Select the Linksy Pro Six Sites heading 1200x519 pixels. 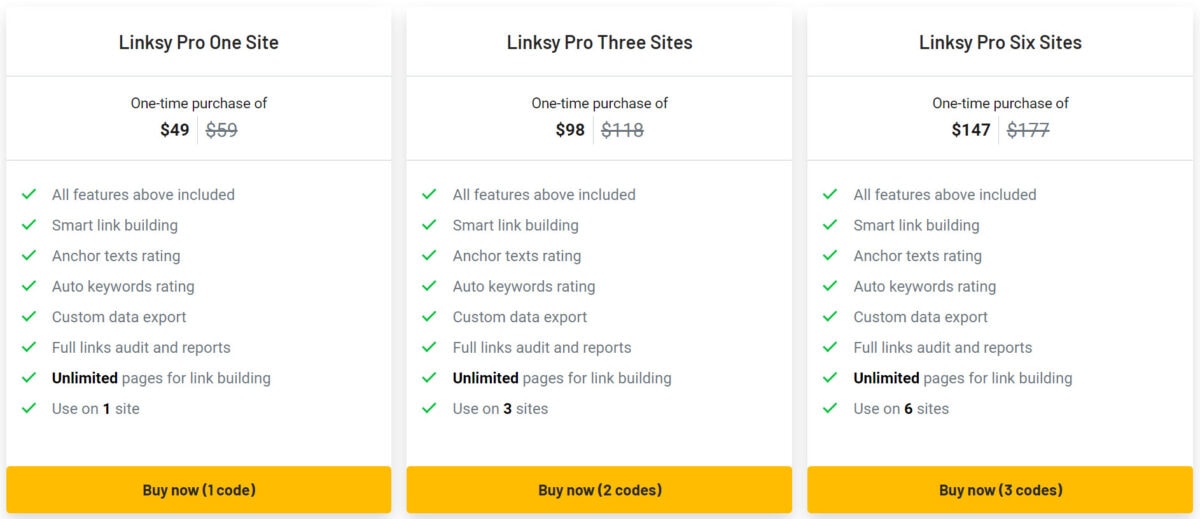[1000, 43]
